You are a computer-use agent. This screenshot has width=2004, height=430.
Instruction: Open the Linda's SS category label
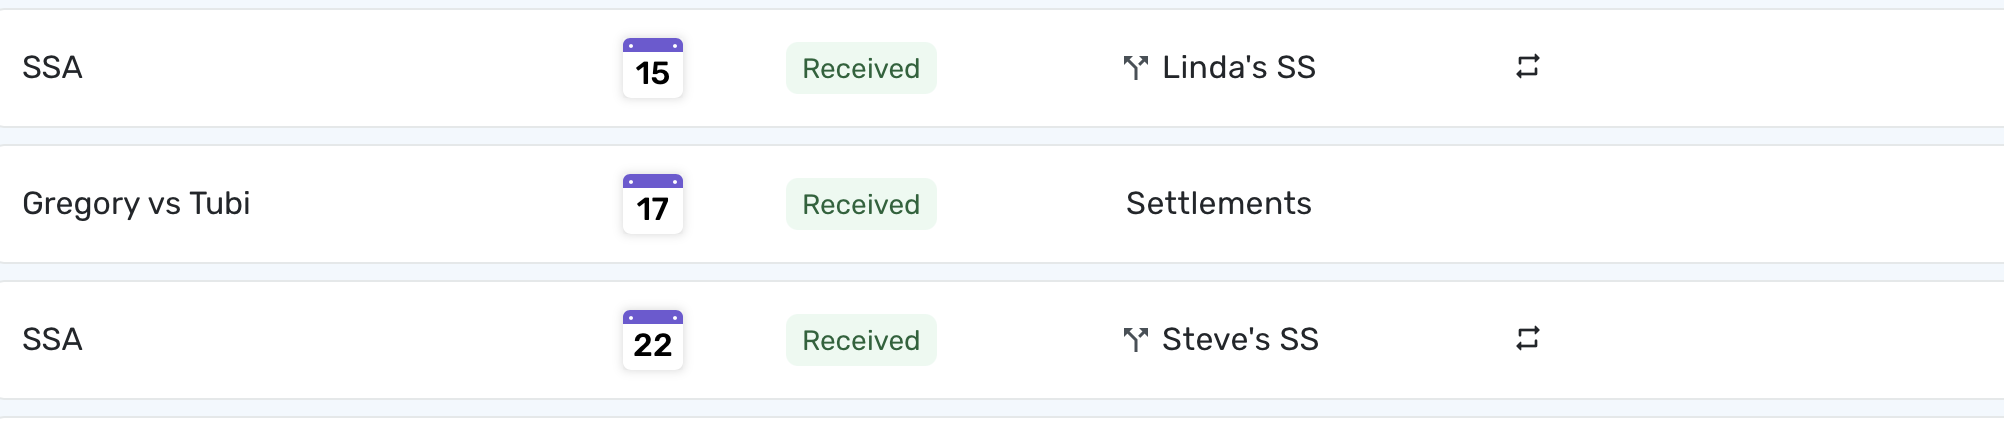1238,68
